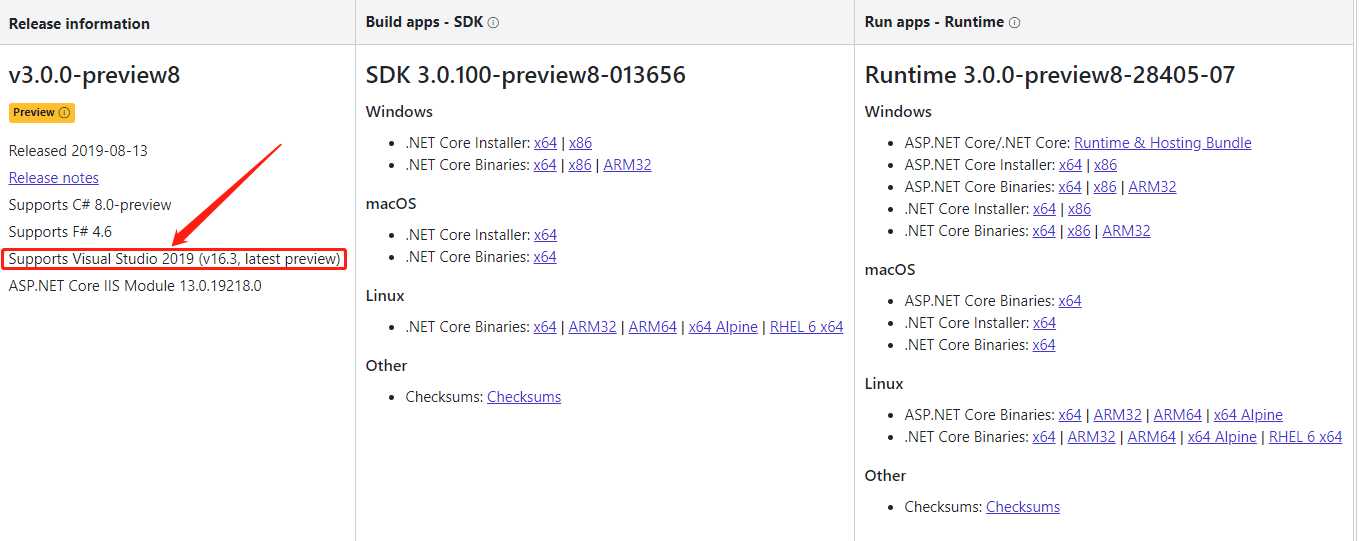Download SDK Windows .NET Core Installer x86

580,143
